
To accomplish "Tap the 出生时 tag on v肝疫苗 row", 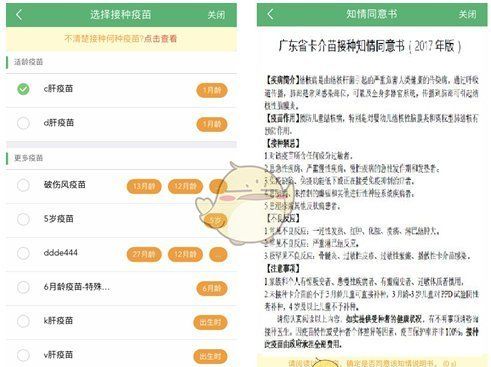I will 210,356.
